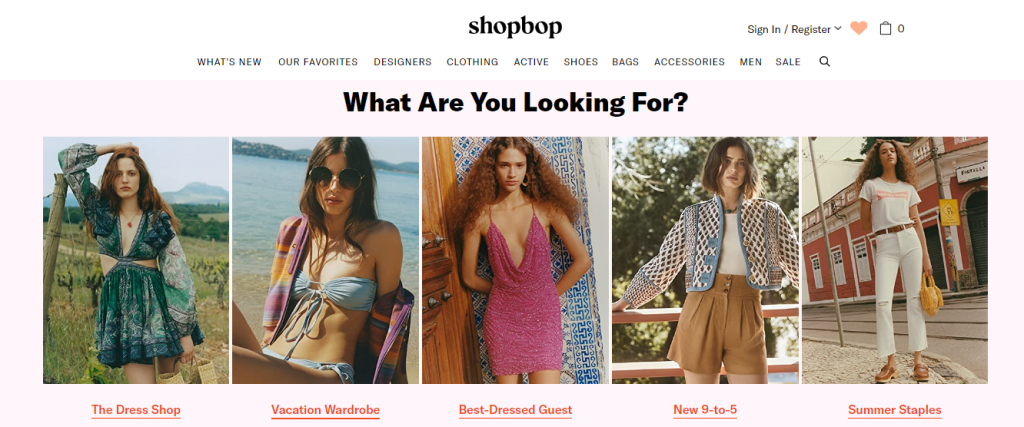The image size is (1024, 427).
Task: Go home via the shopbop logo
Action: (x=515, y=27)
